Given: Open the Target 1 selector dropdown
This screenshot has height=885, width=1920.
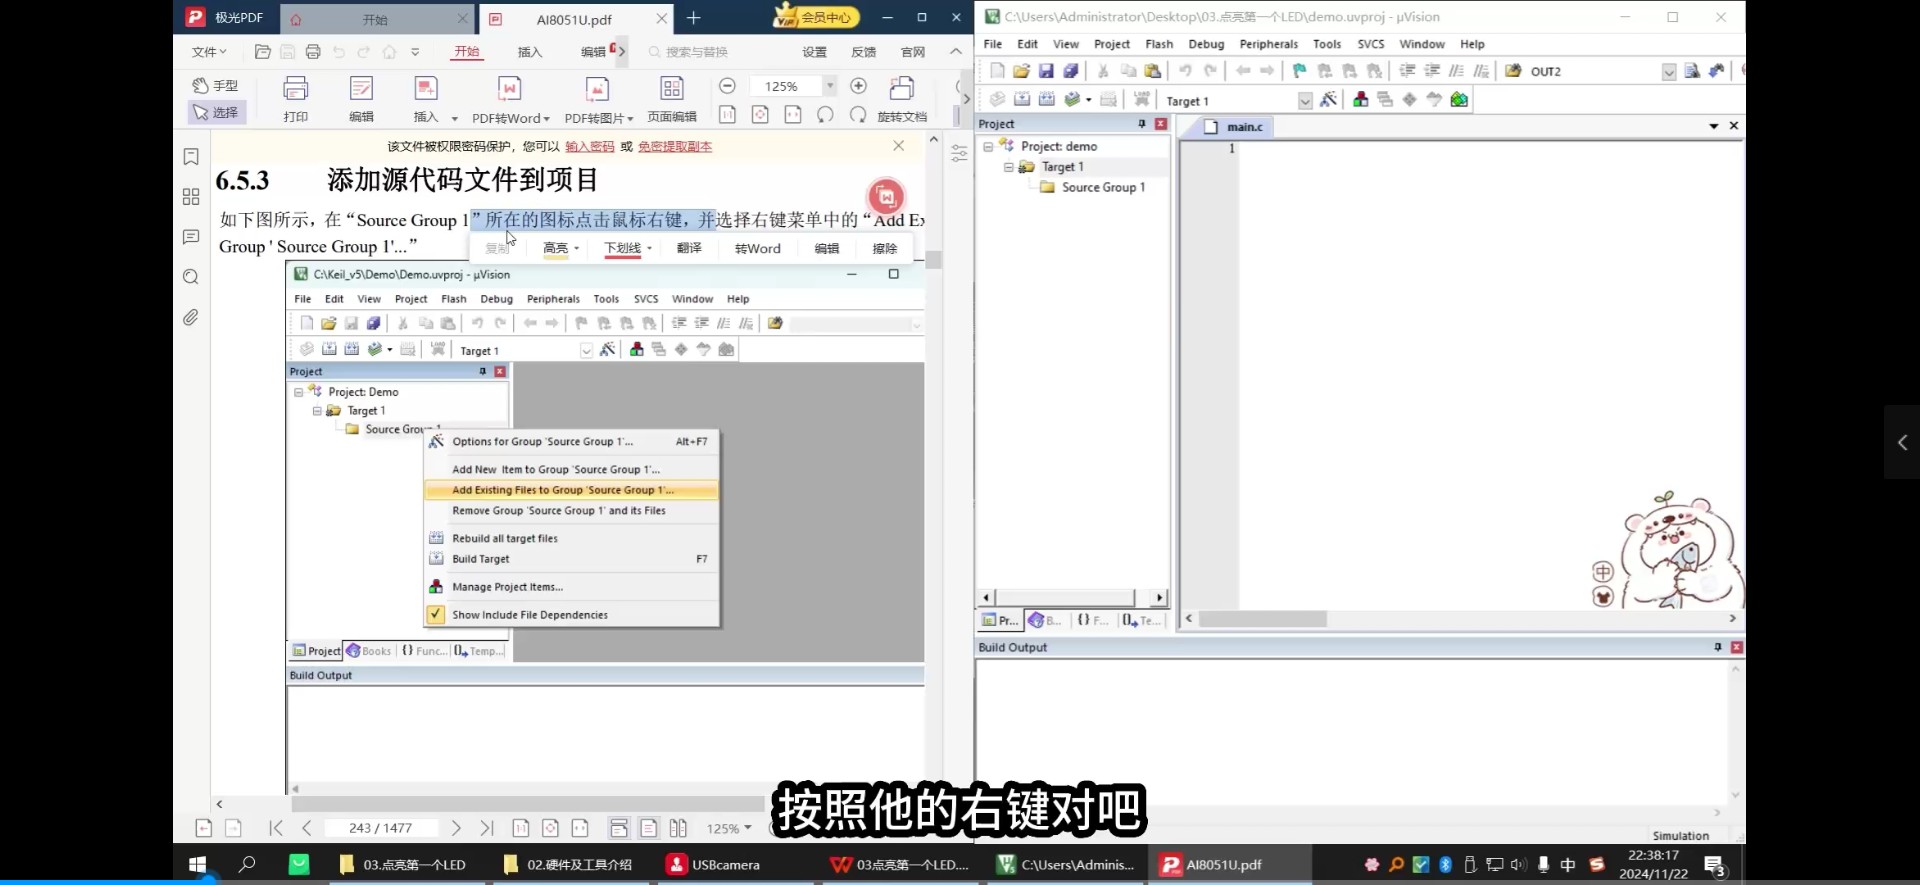Looking at the screenshot, I should (x=1304, y=101).
